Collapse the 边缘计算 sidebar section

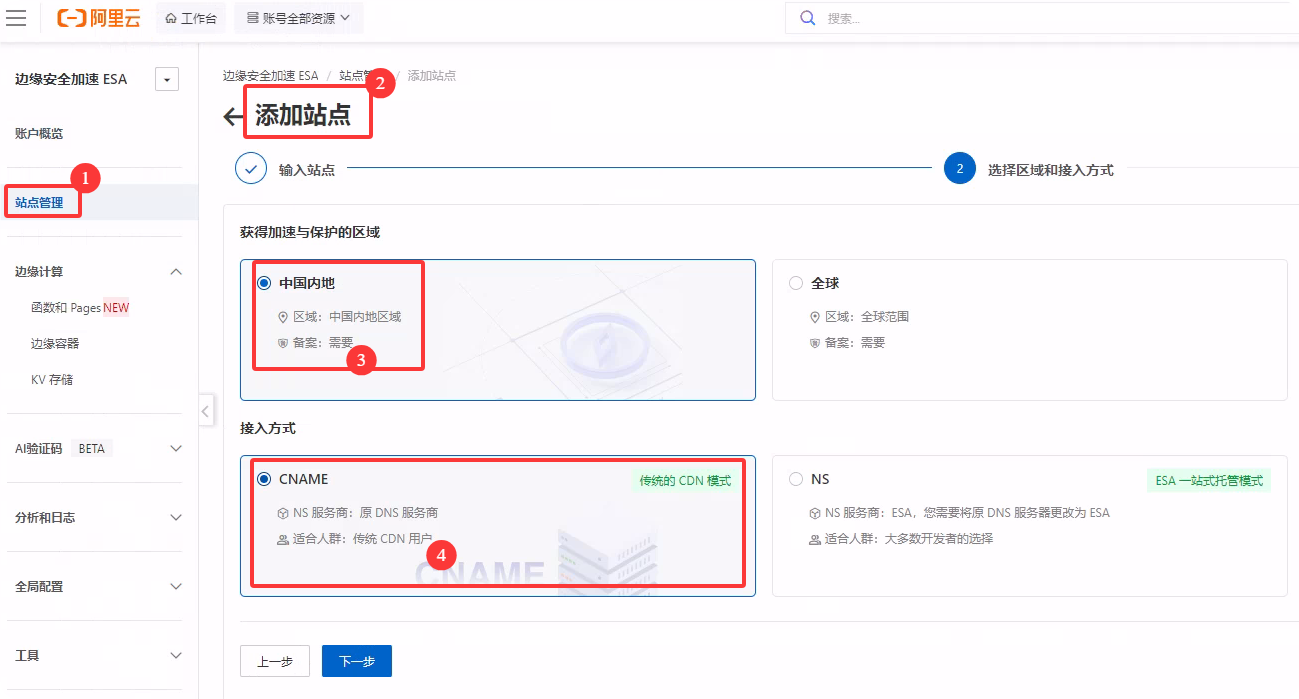pos(176,272)
